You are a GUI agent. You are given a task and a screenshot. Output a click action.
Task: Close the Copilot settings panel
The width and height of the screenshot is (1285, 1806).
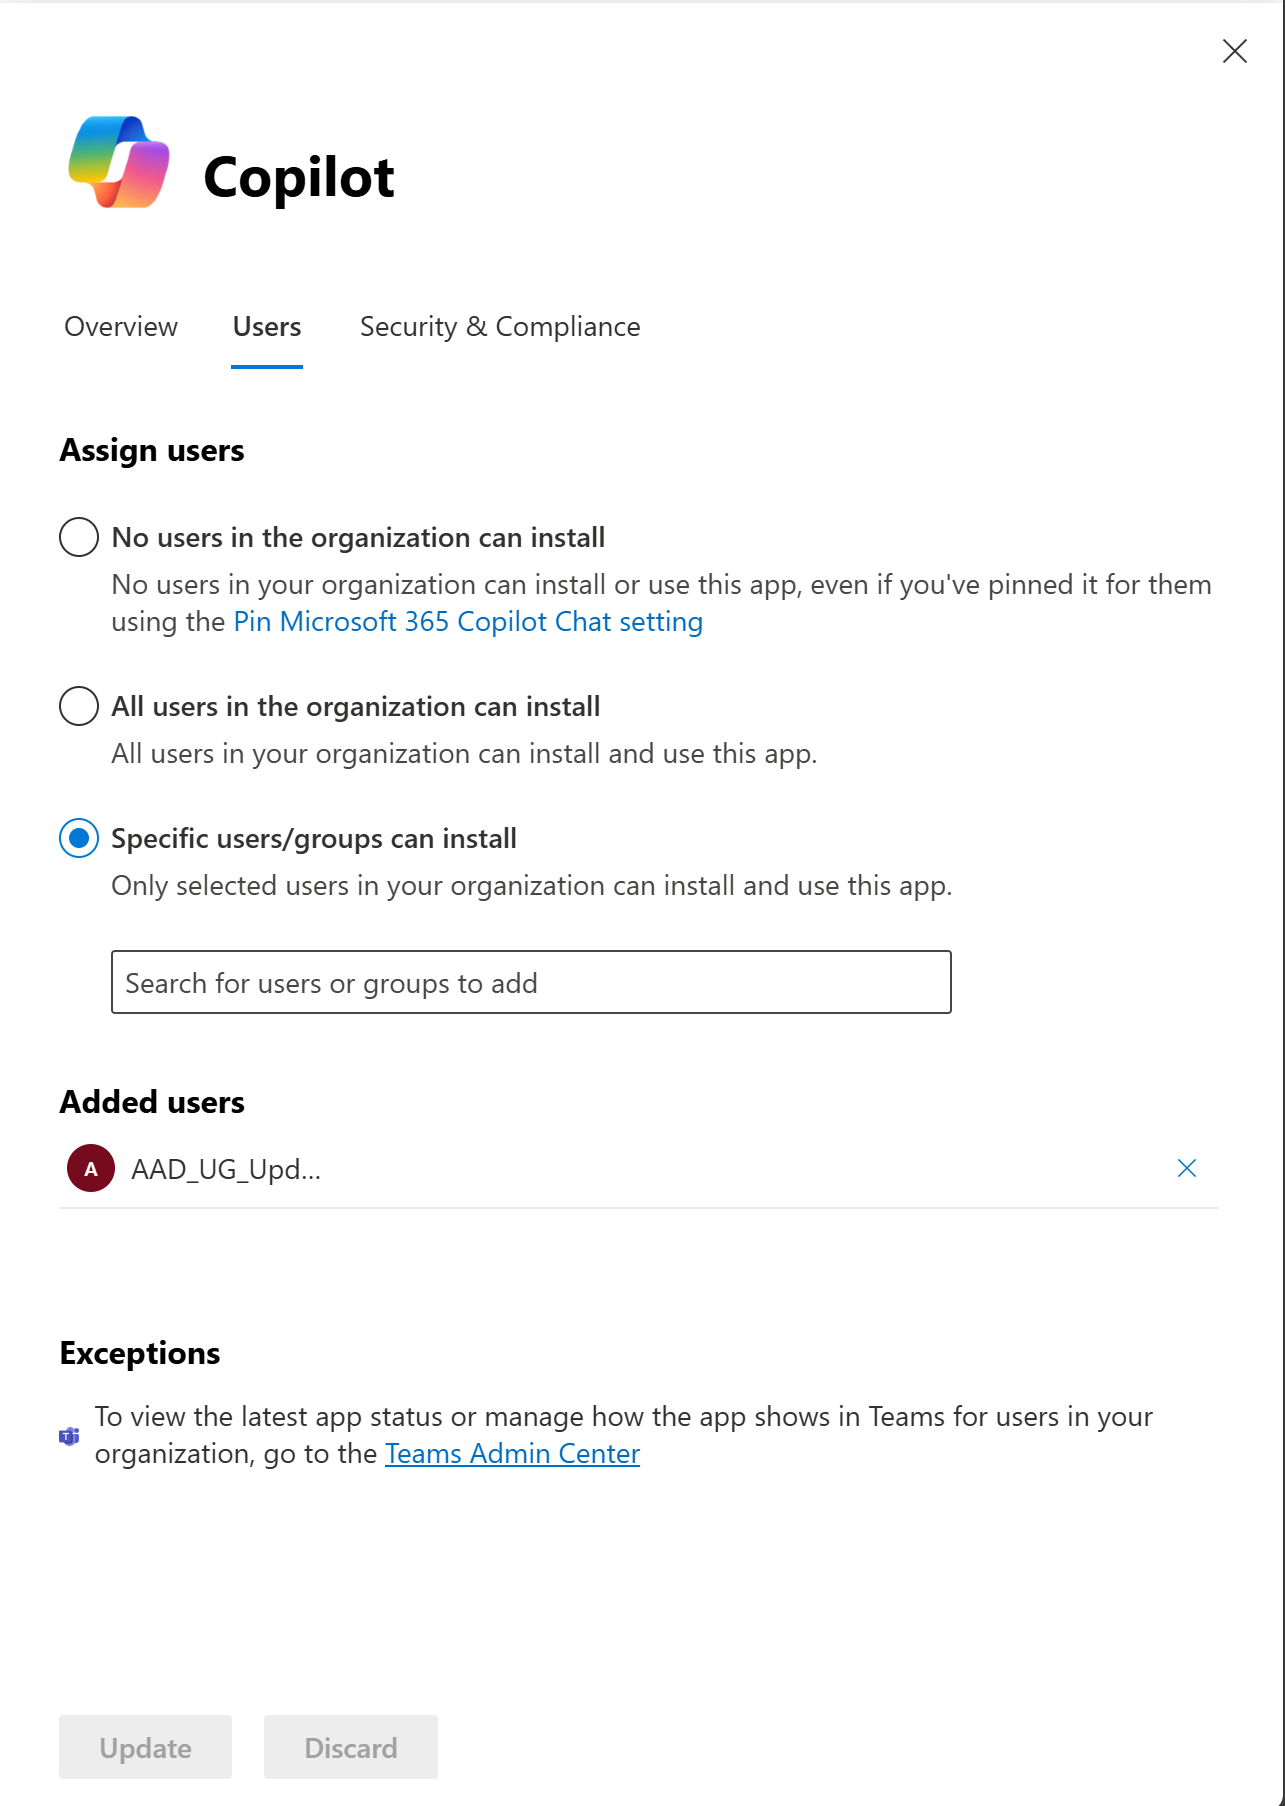point(1234,51)
